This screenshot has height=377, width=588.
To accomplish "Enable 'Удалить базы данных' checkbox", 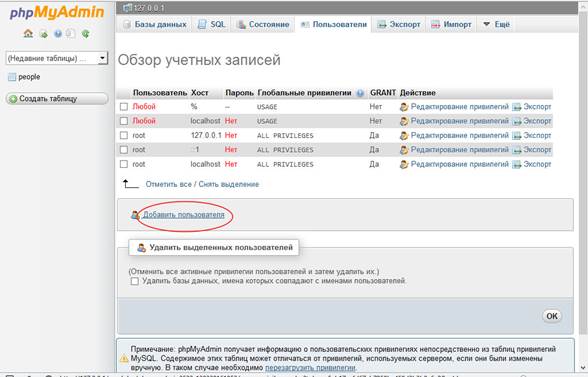I will click(135, 281).
